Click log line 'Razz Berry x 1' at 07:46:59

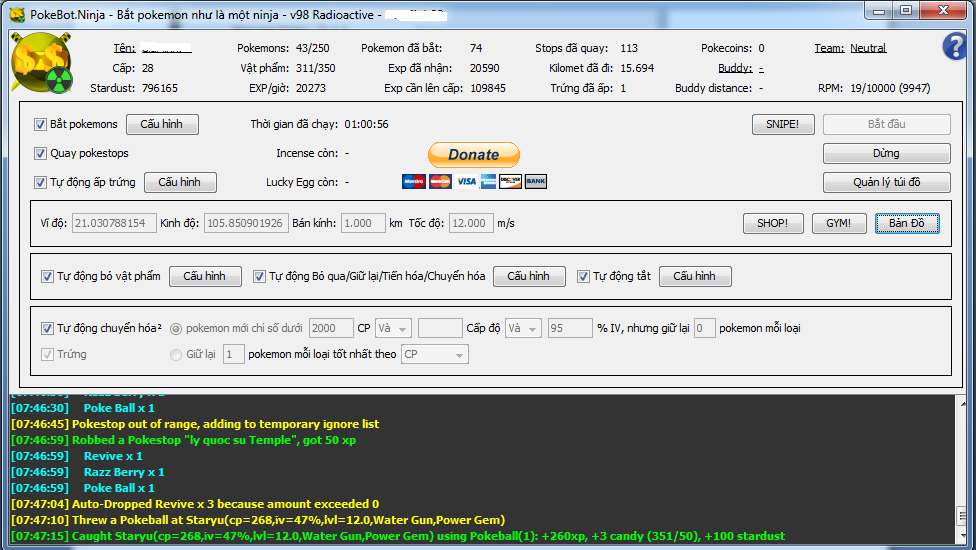[x=88, y=472]
